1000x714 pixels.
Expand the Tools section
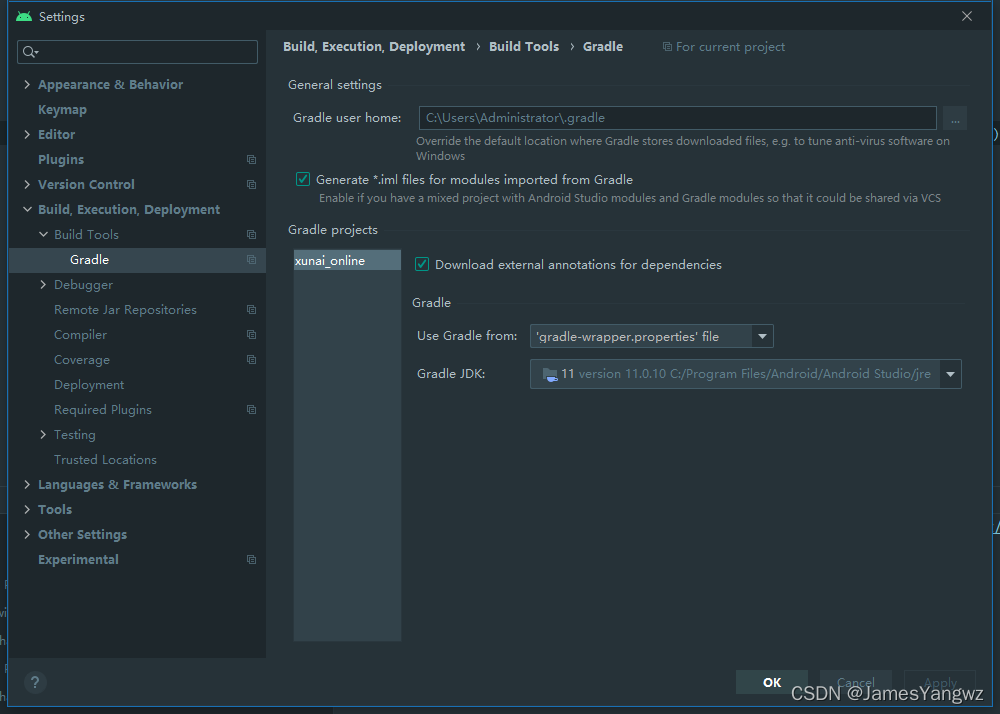point(27,509)
